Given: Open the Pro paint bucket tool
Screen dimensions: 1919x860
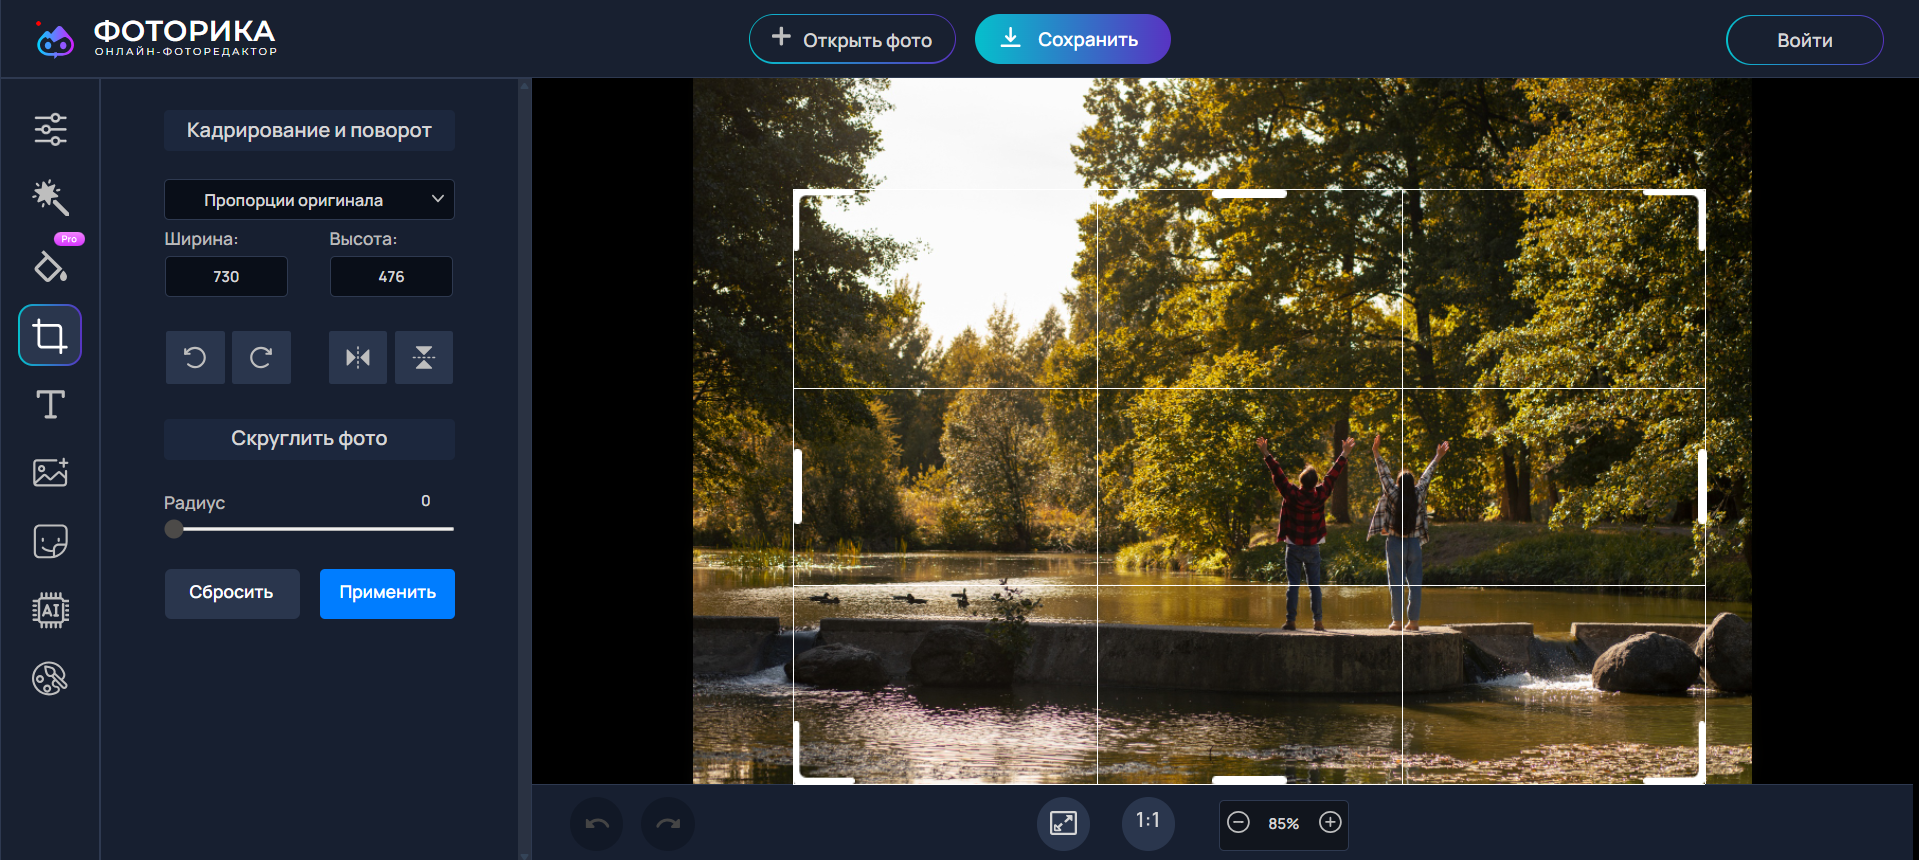Looking at the screenshot, I should click(x=50, y=266).
